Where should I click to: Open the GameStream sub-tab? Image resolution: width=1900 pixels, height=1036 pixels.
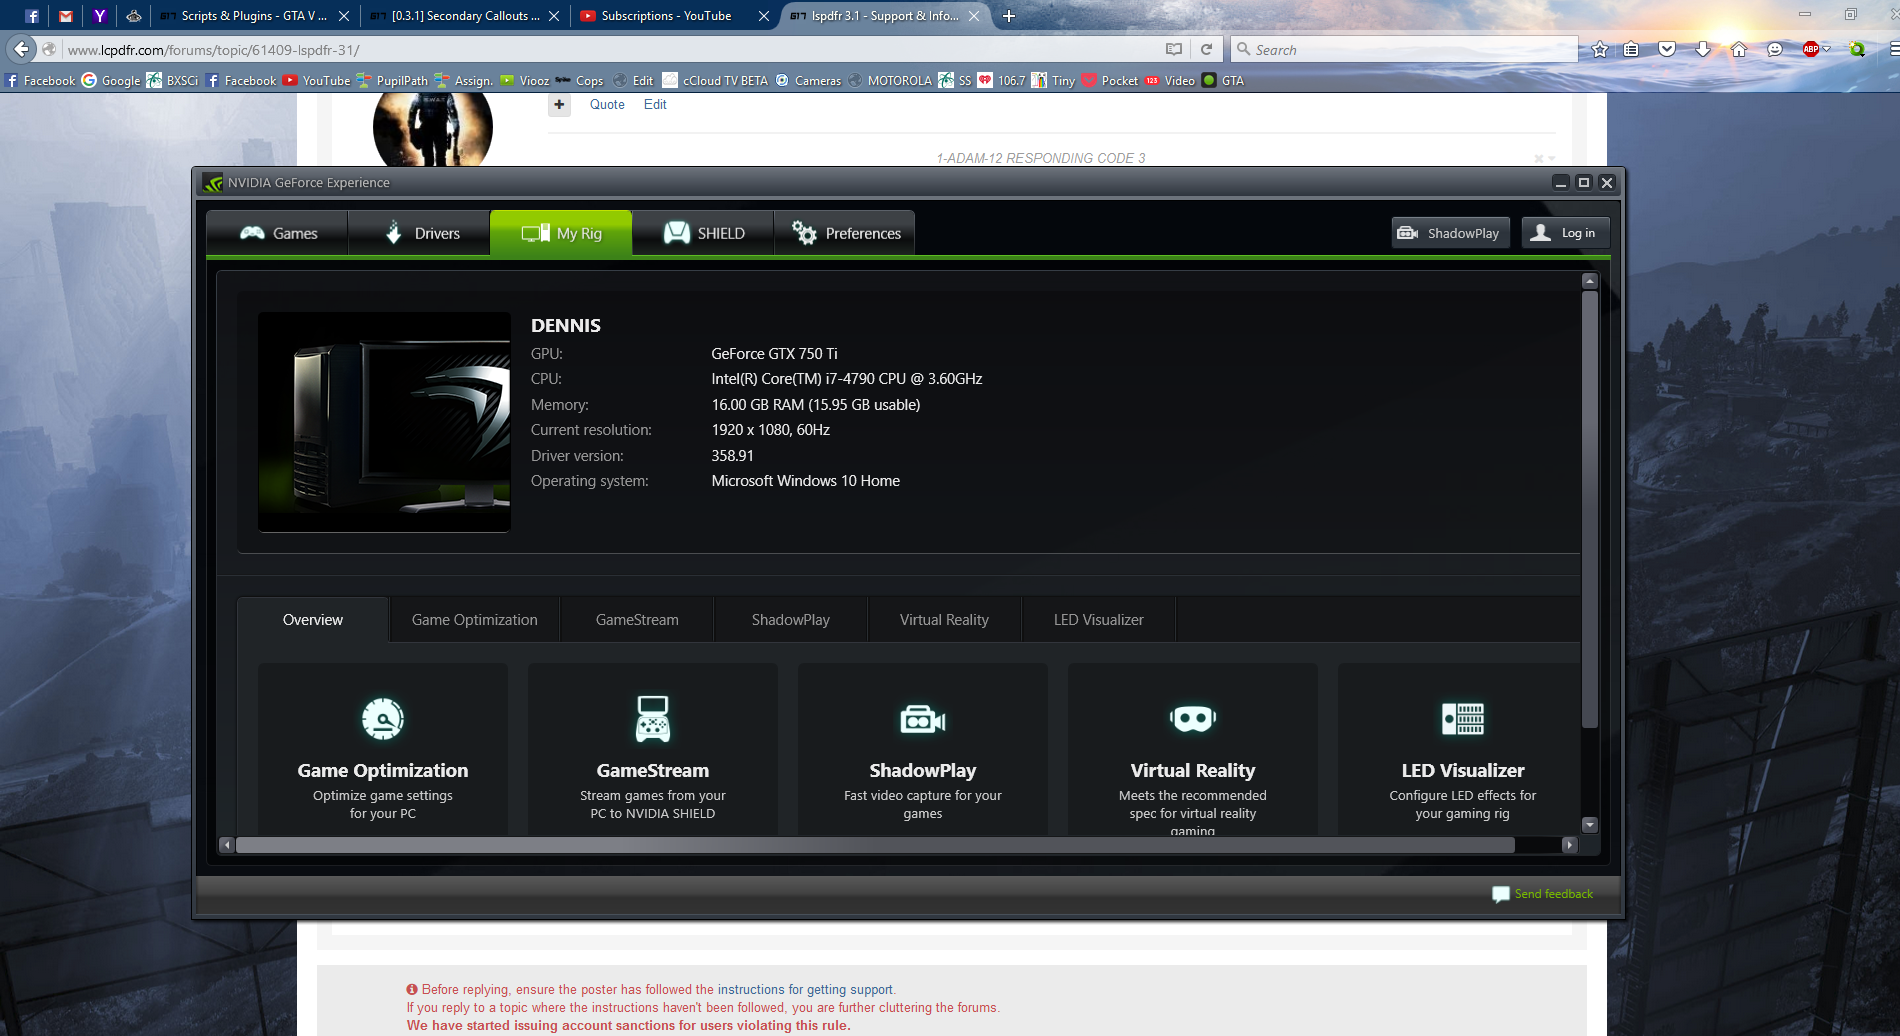(x=637, y=620)
